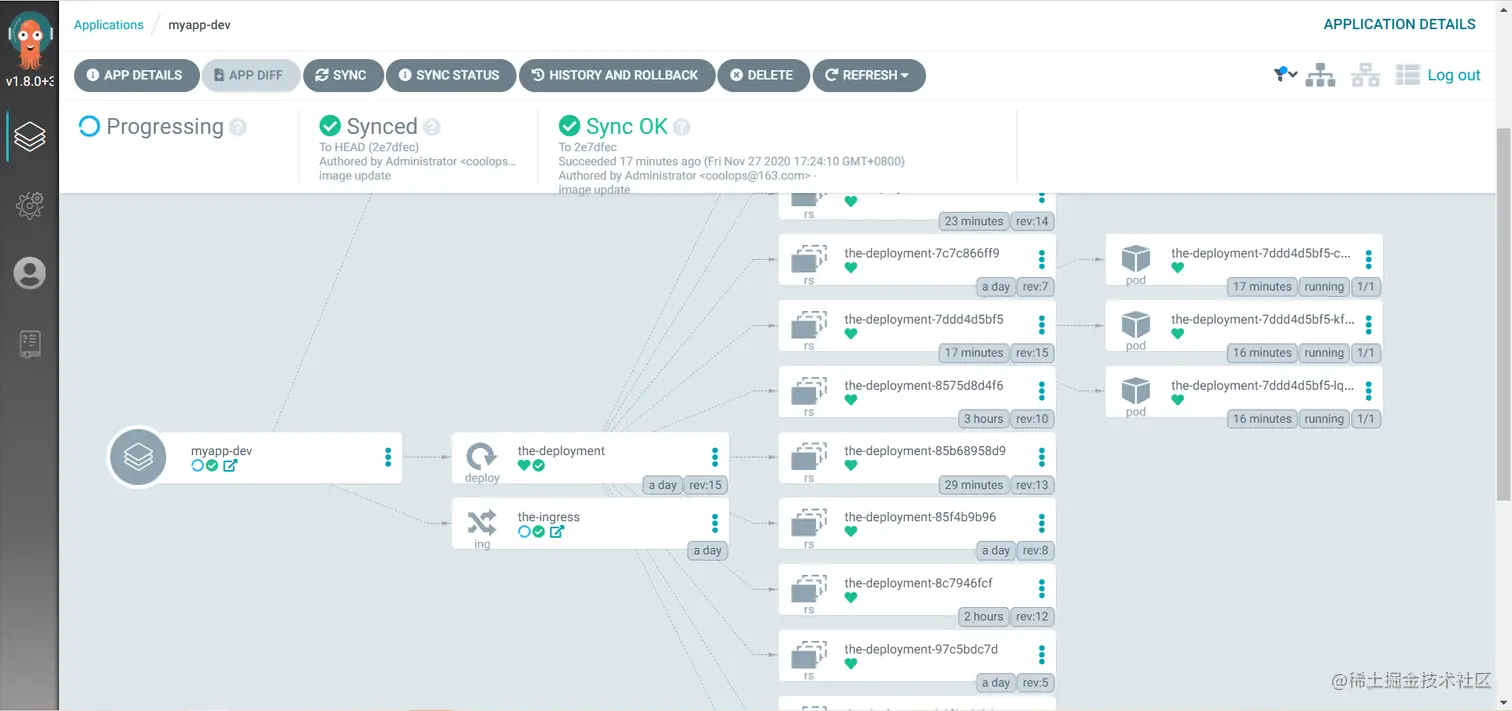Image resolution: width=1512 pixels, height=711 pixels.
Task: Open Applications view via layers sidebar icon
Action: [x=29, y=136]
